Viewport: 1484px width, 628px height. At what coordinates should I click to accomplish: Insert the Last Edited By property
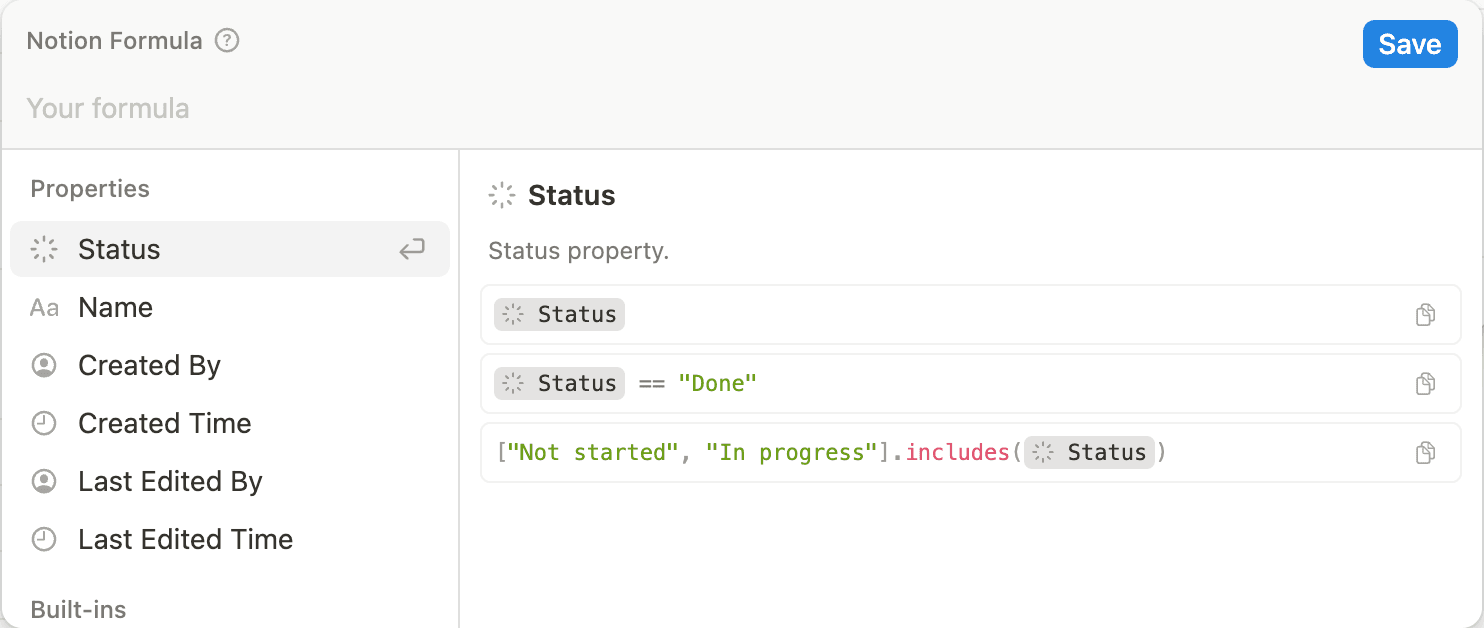point(170,482)
